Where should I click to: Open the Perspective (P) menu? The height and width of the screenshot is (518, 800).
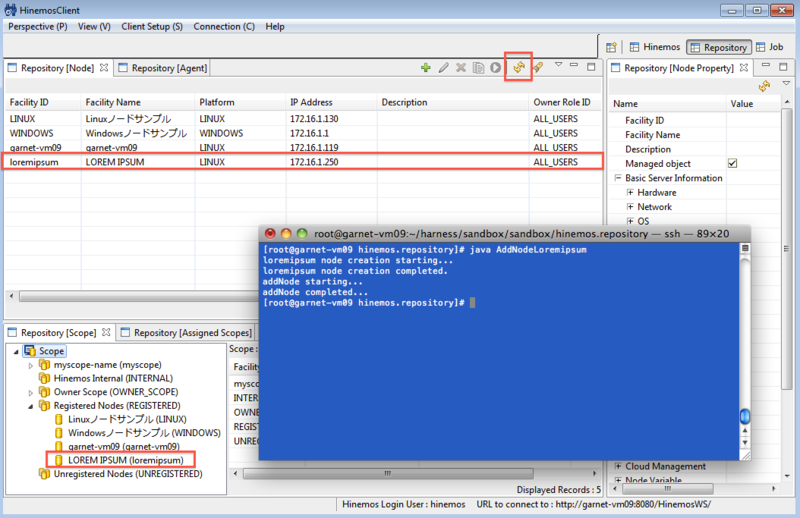tap(38, 27)
